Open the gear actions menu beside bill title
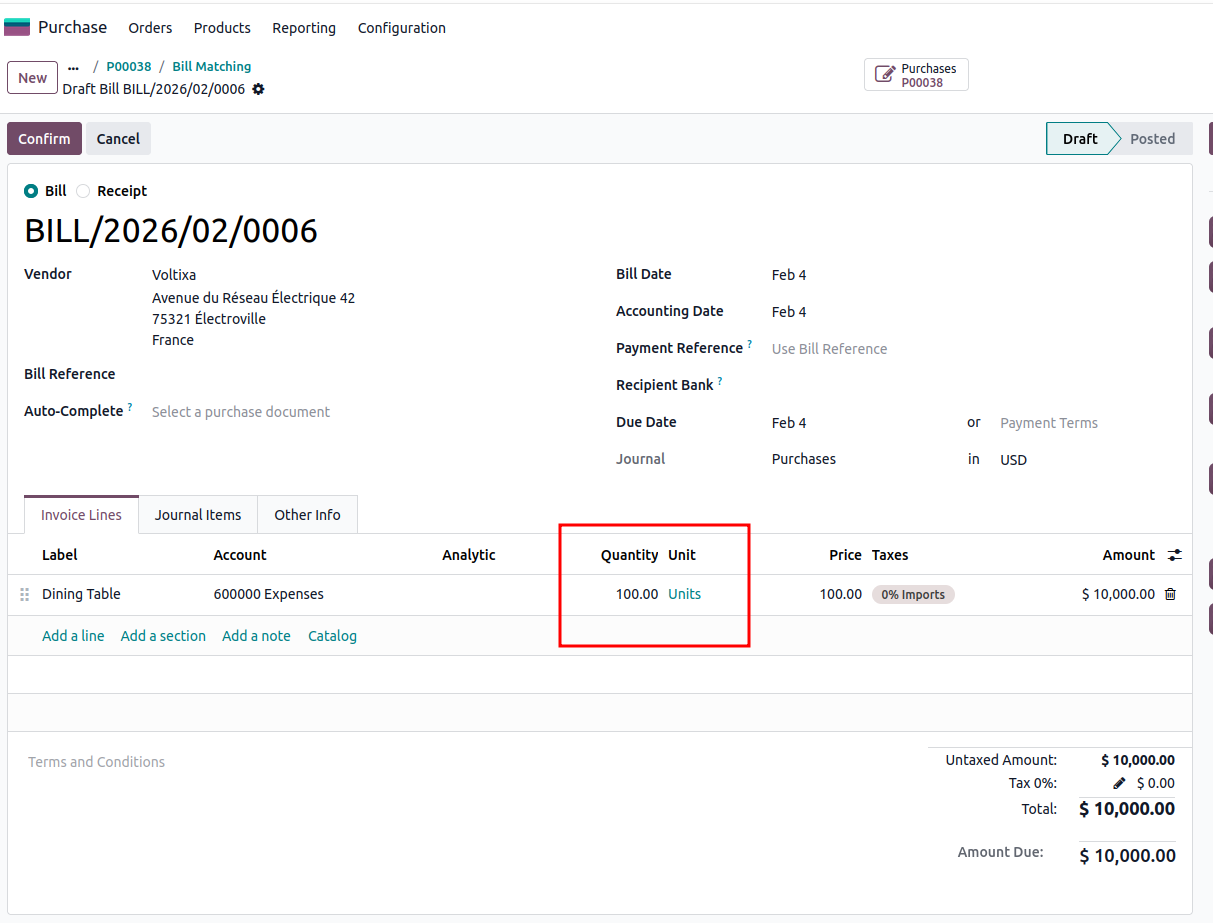 [259, 89]
